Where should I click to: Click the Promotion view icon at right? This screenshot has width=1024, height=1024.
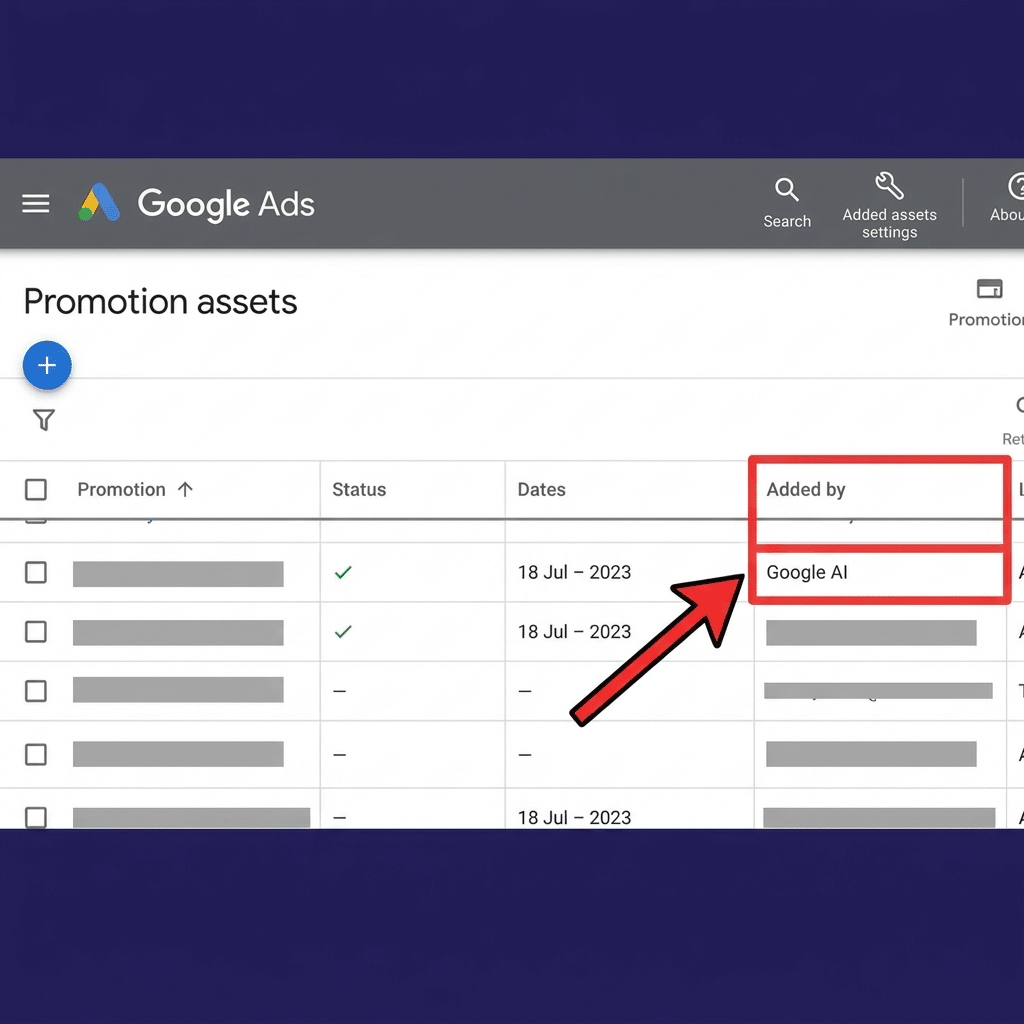click(989, 288)
